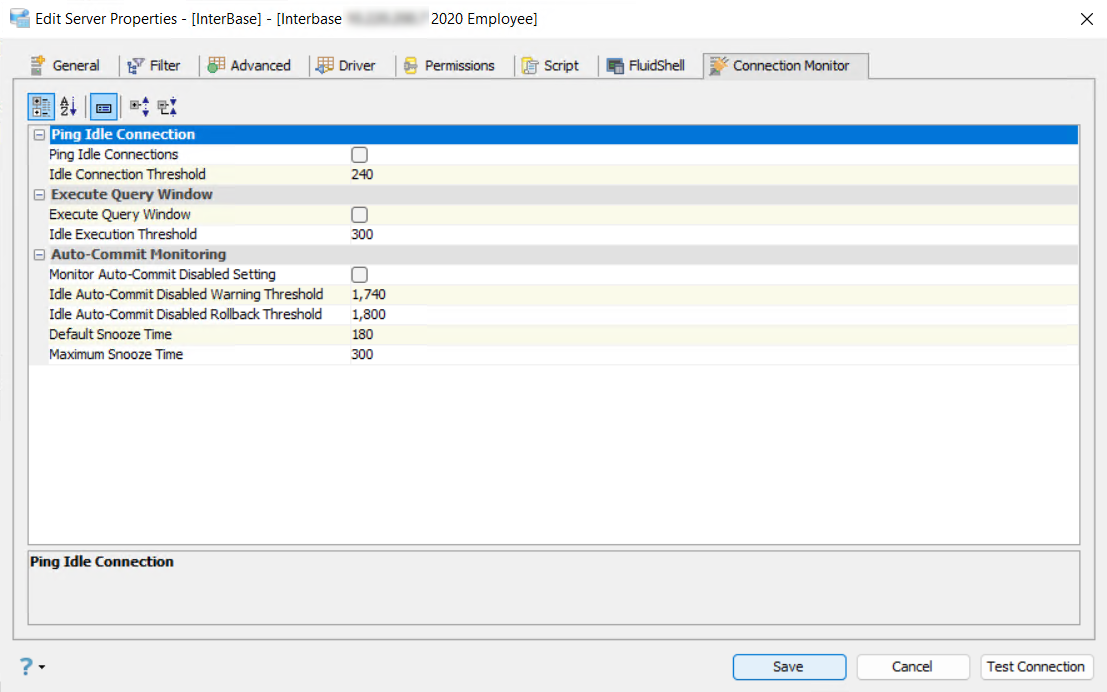Collapse the Ping Idle Connection group
1107x692 pixels.
pos(40,135)
